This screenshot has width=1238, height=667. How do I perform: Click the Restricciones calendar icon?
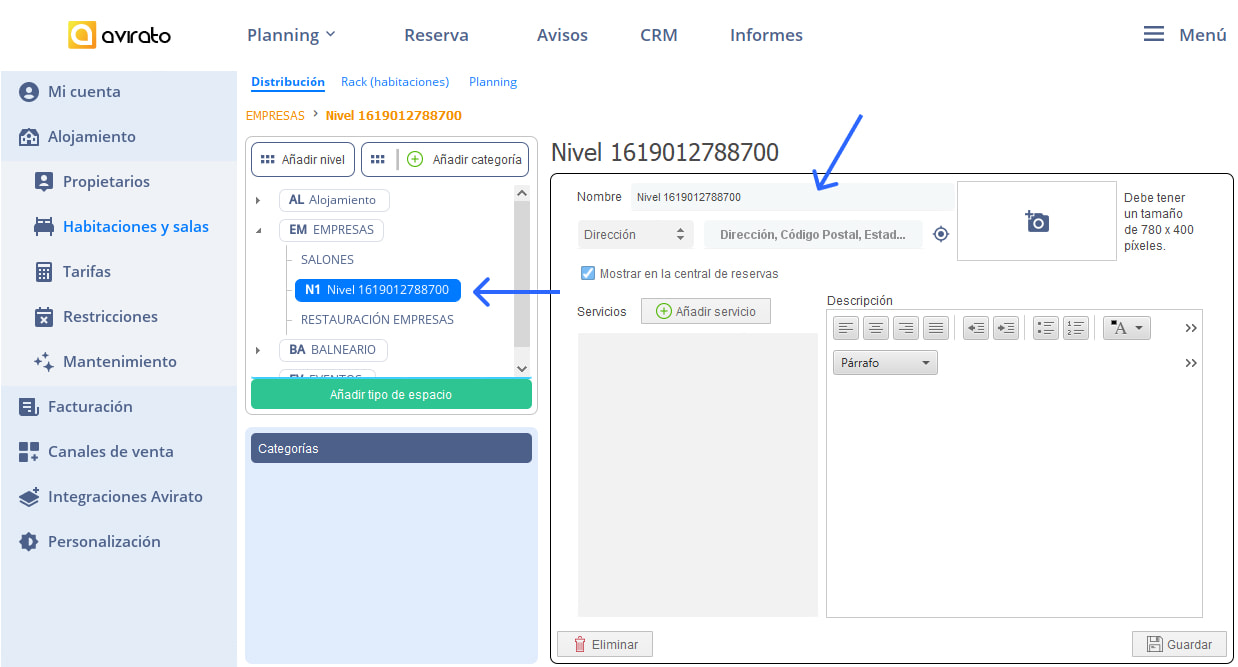point(43,317)
